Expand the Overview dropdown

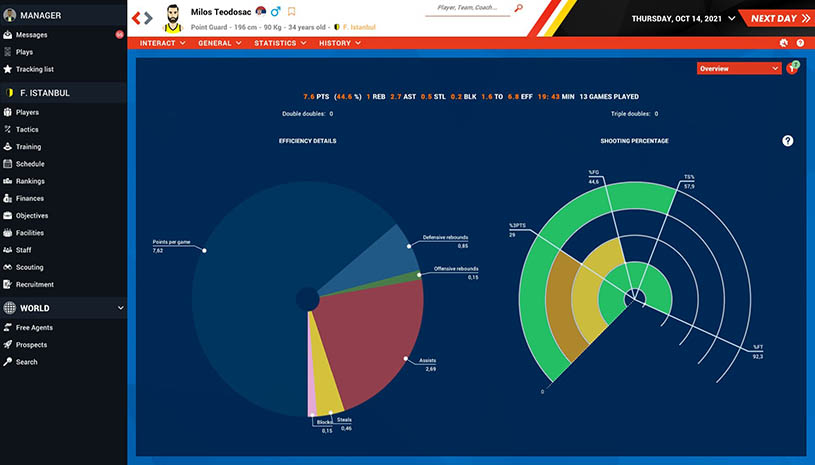click(x=739, y=68)
